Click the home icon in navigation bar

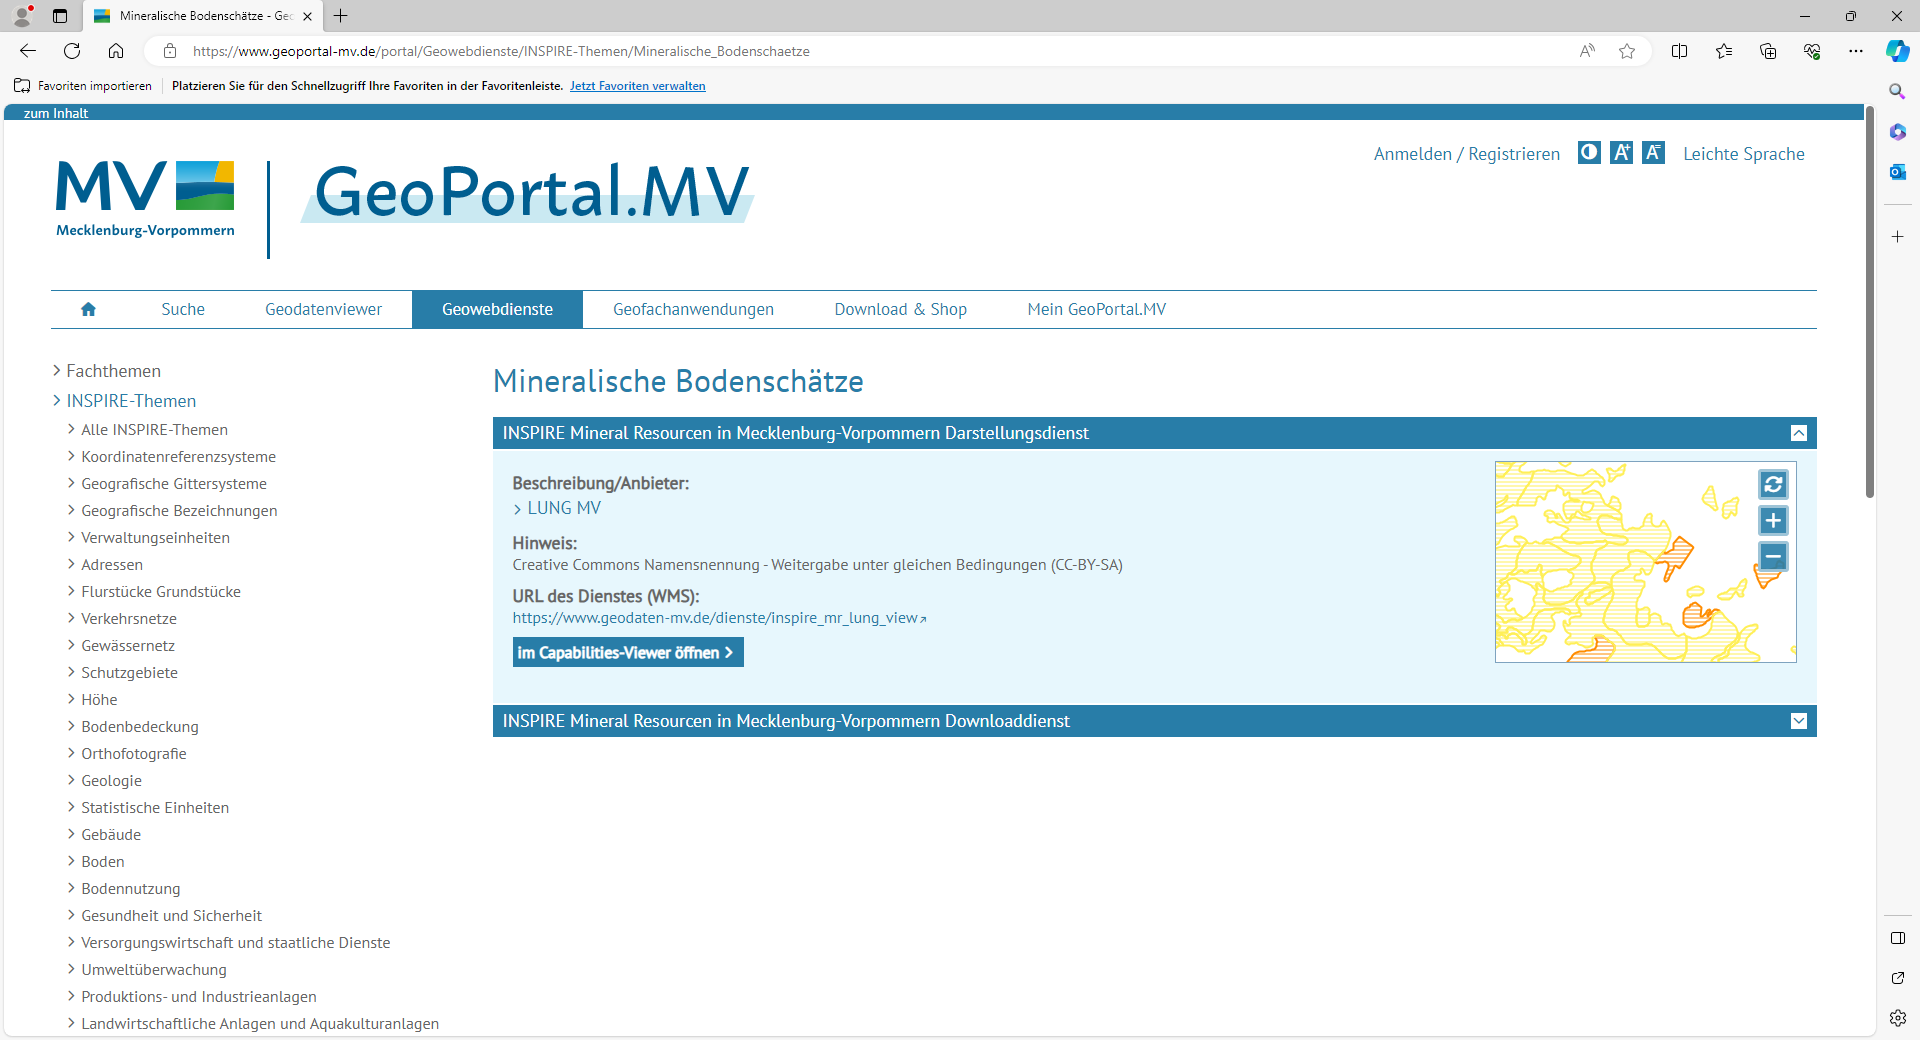[x=88, y=309]
